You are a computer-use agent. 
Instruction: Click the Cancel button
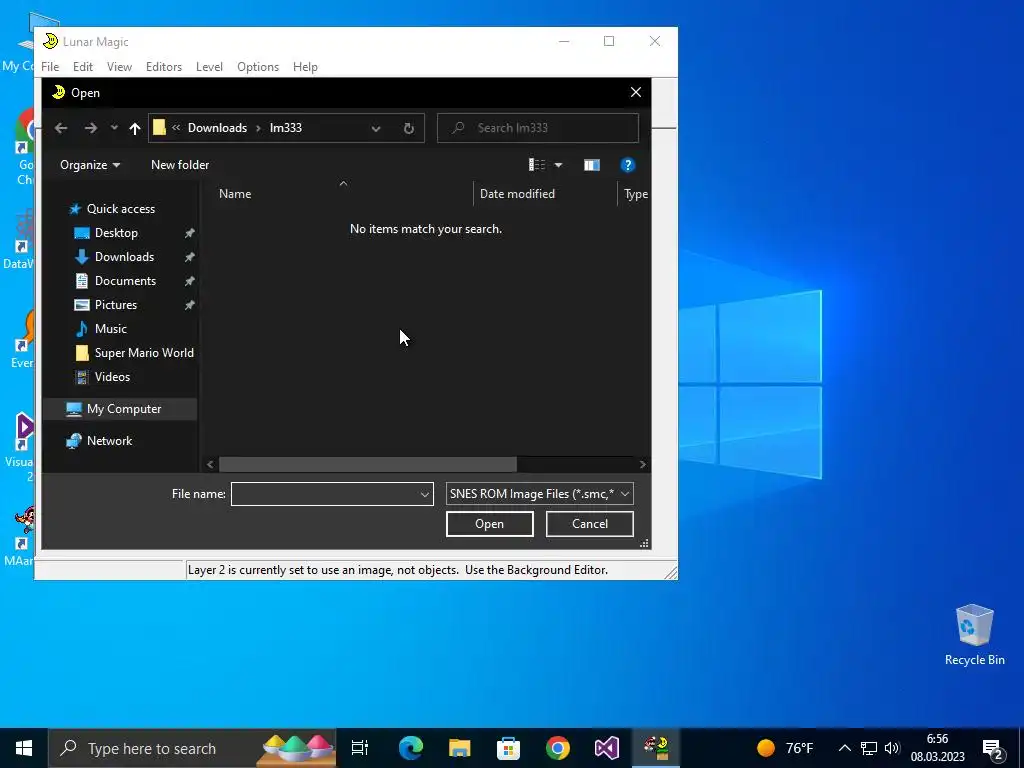click(x=590, y=524)
